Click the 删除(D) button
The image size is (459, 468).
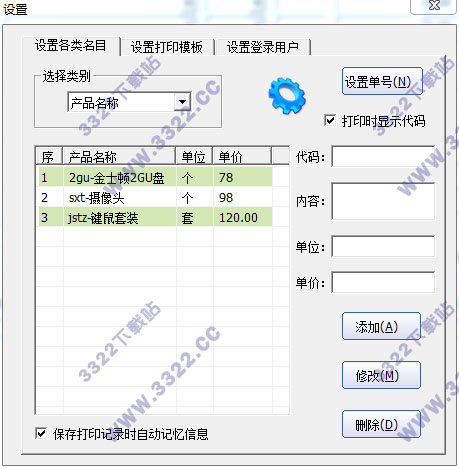tap(381, 424)
